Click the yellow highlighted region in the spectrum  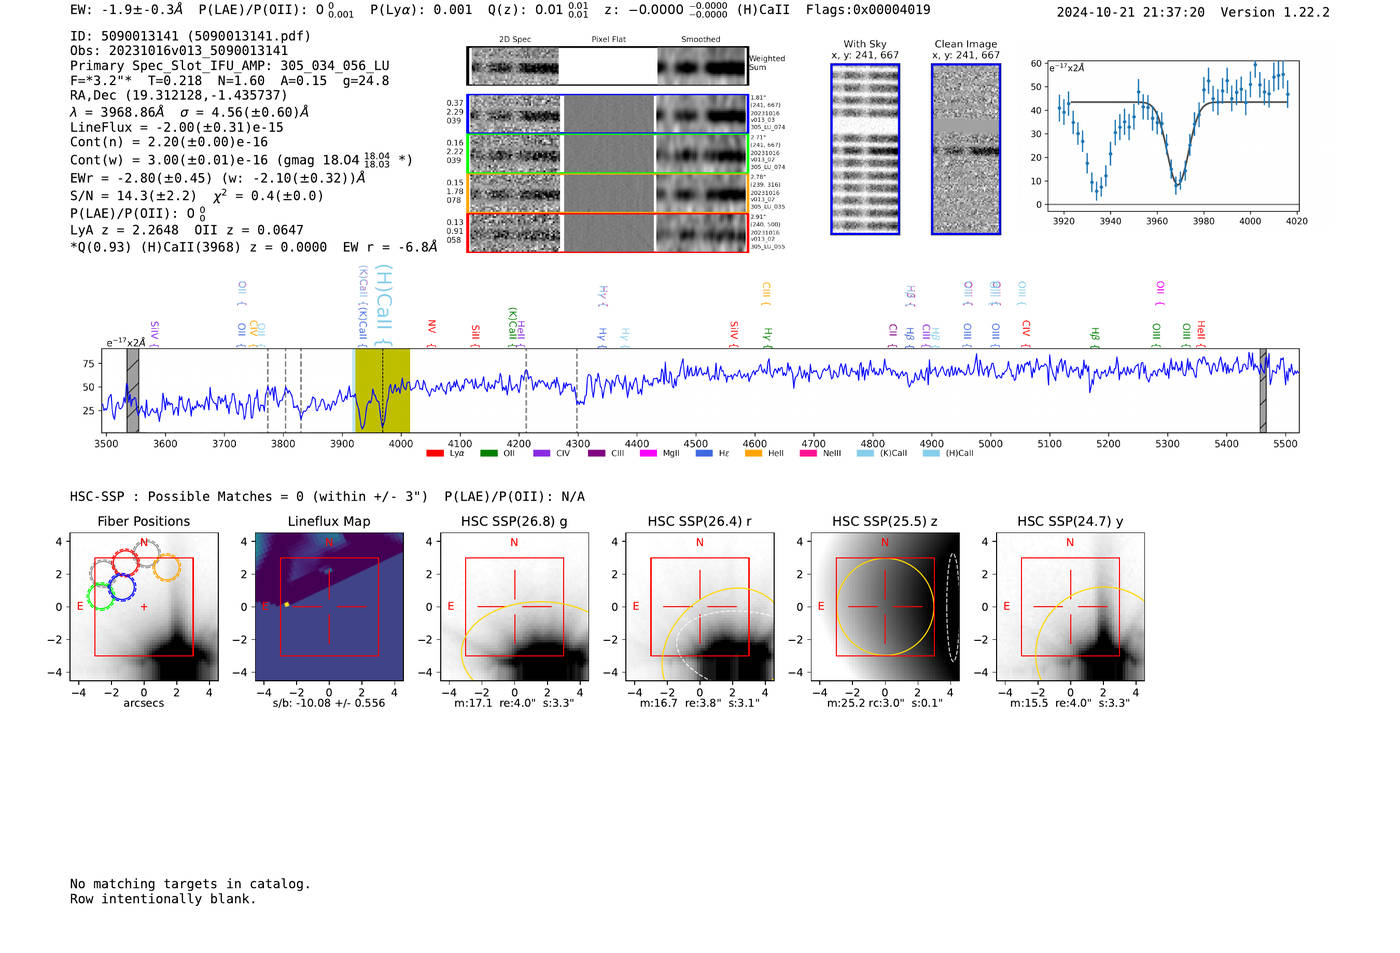coord(382,390)
